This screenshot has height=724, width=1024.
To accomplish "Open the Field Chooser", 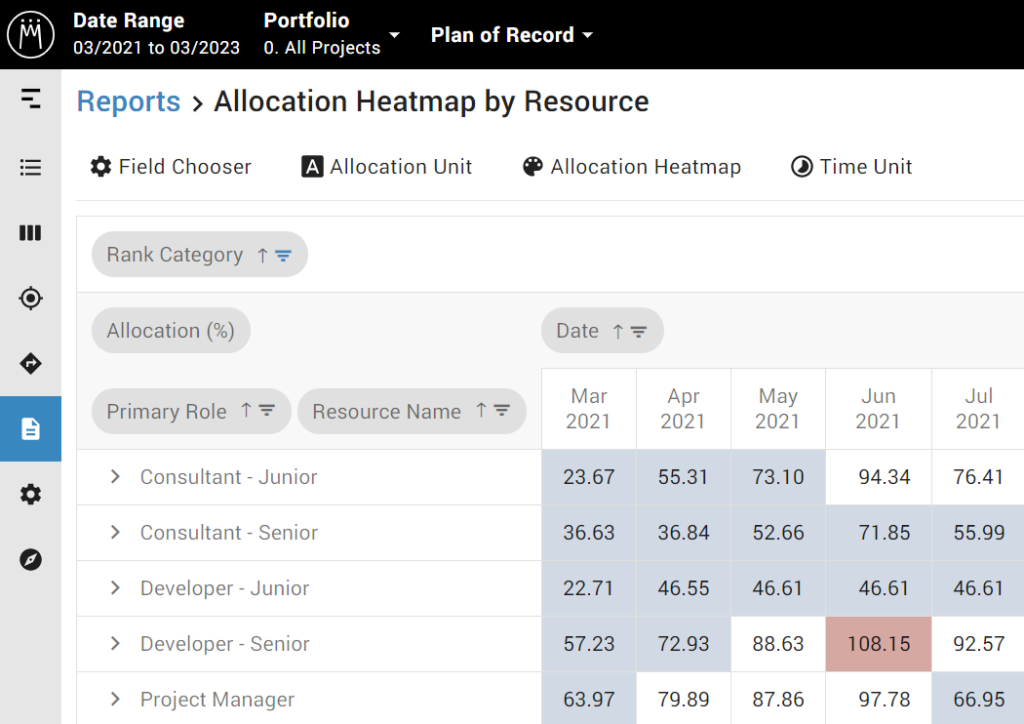I will point(171,167).
